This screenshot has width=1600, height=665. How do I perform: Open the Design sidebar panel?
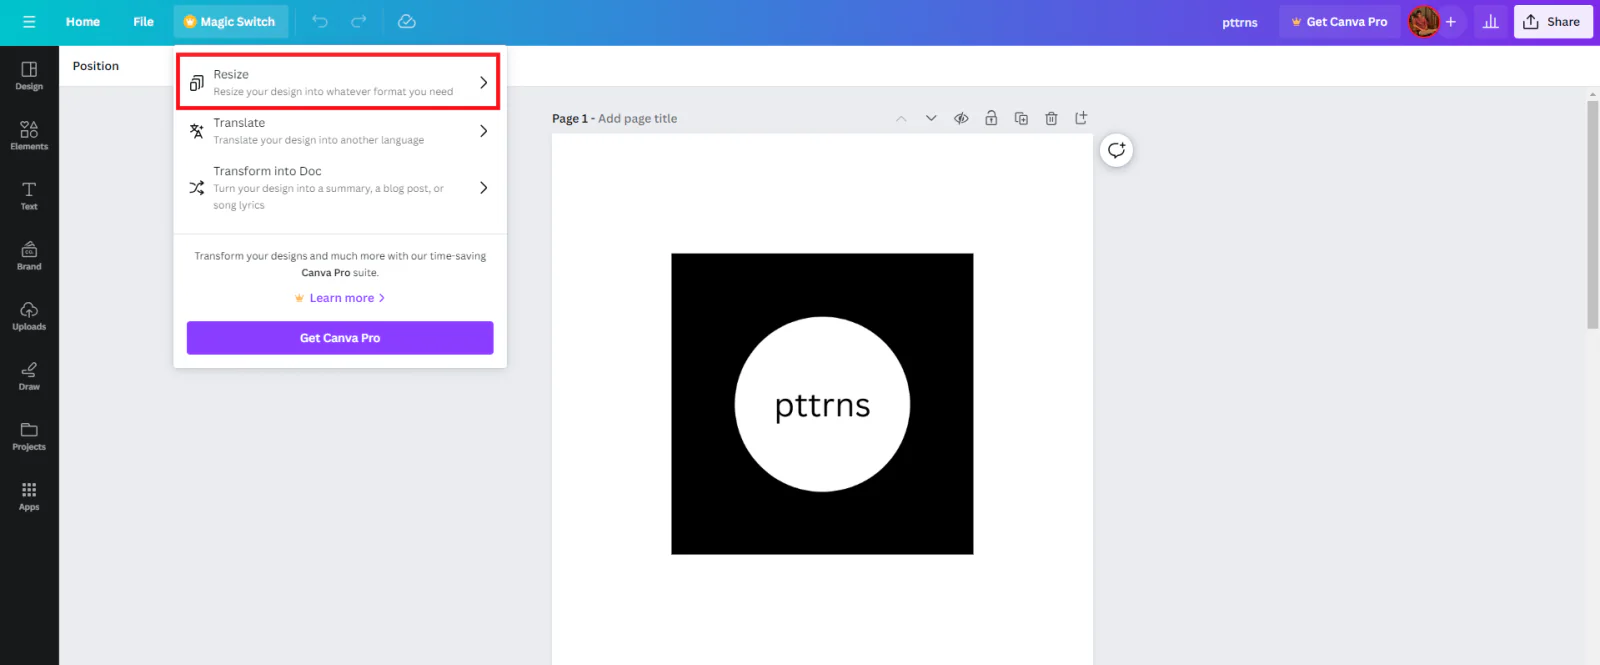pyautogui.click(x=29, y=75)
